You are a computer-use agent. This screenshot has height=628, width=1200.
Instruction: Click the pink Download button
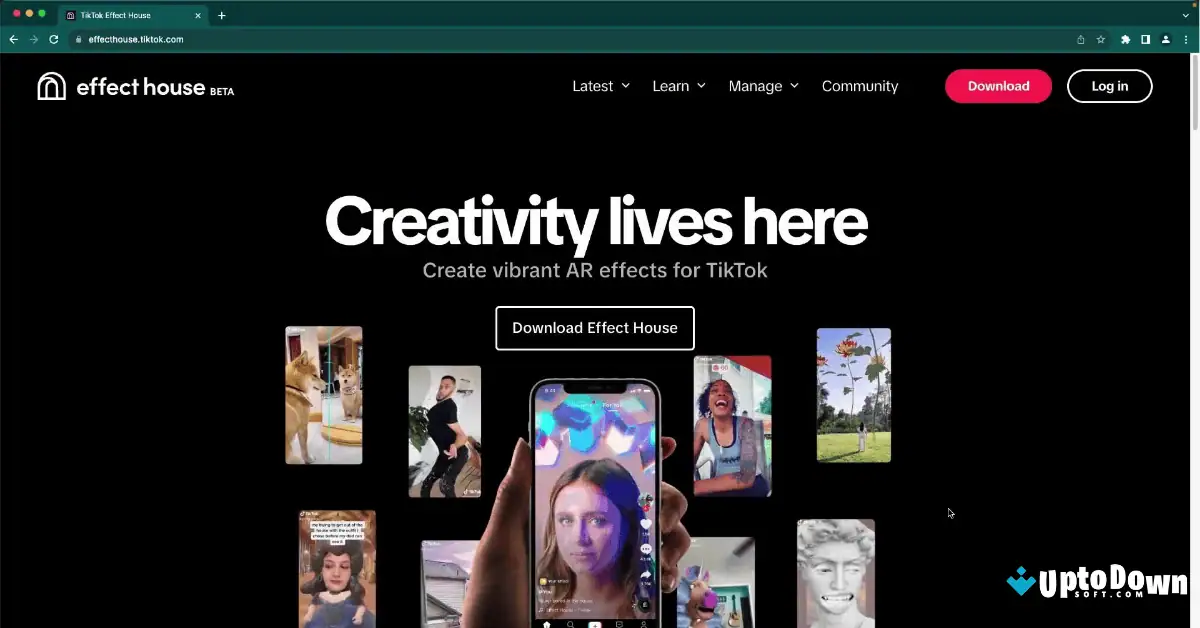point(998,86)
